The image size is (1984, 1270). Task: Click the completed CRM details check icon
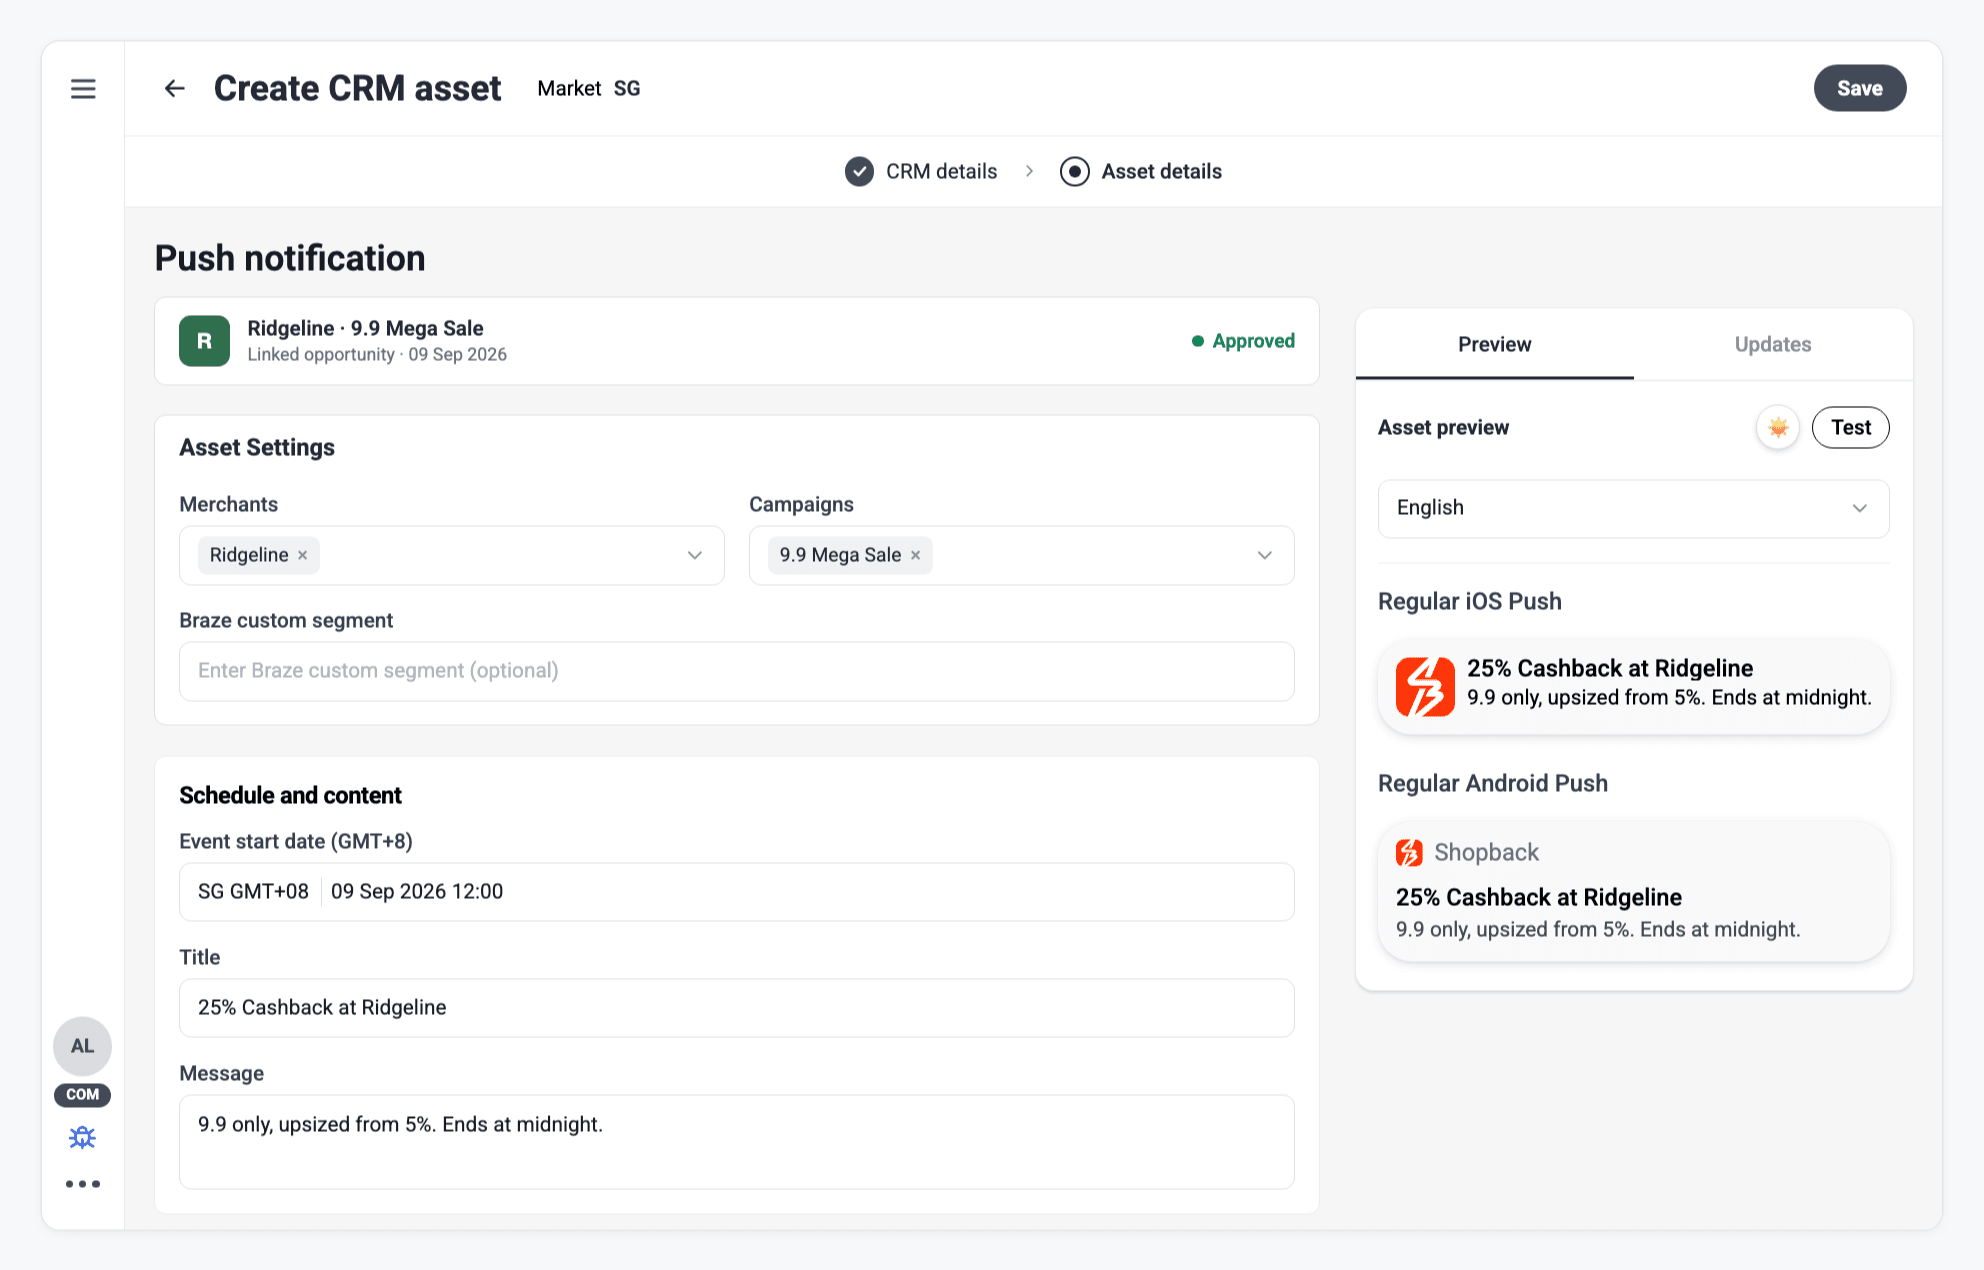point(859,172)
